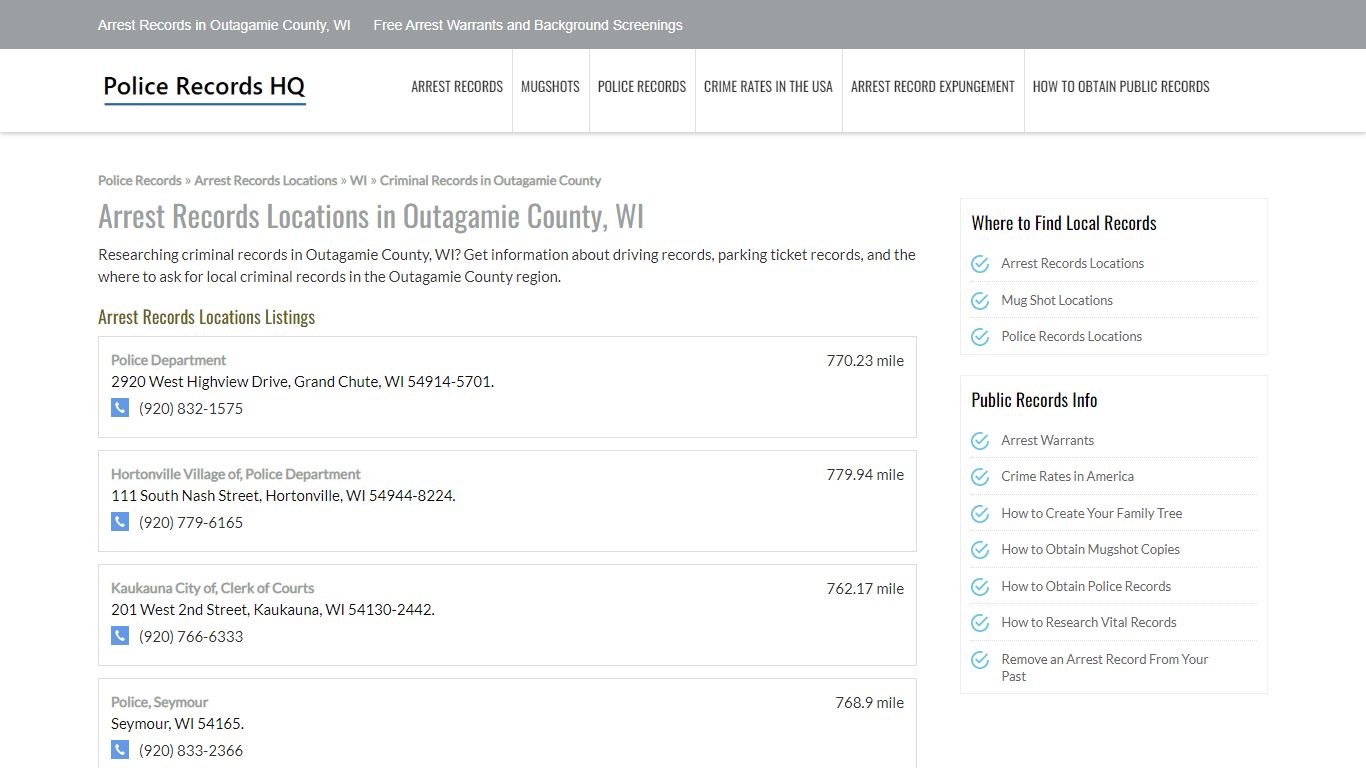Click Free Arrest Warrants and Background Screenings link
Image resolution: width=1366 pixels, height=768 pixels.
528,25
